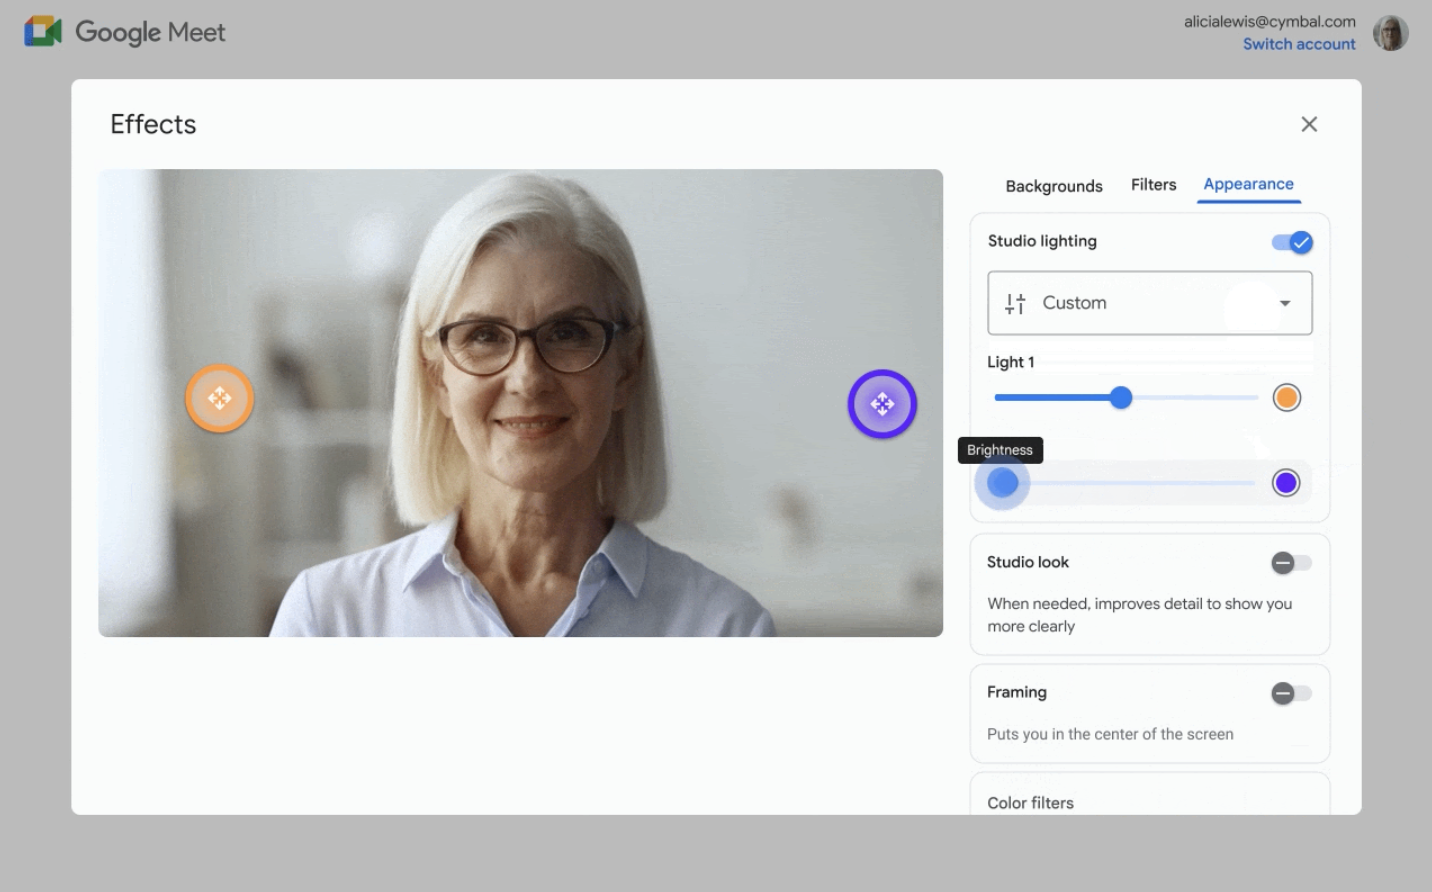The height and width of the screenshot is (892, 1432).
Task: Open the purple light color swatch
Action: point(1286,483)
